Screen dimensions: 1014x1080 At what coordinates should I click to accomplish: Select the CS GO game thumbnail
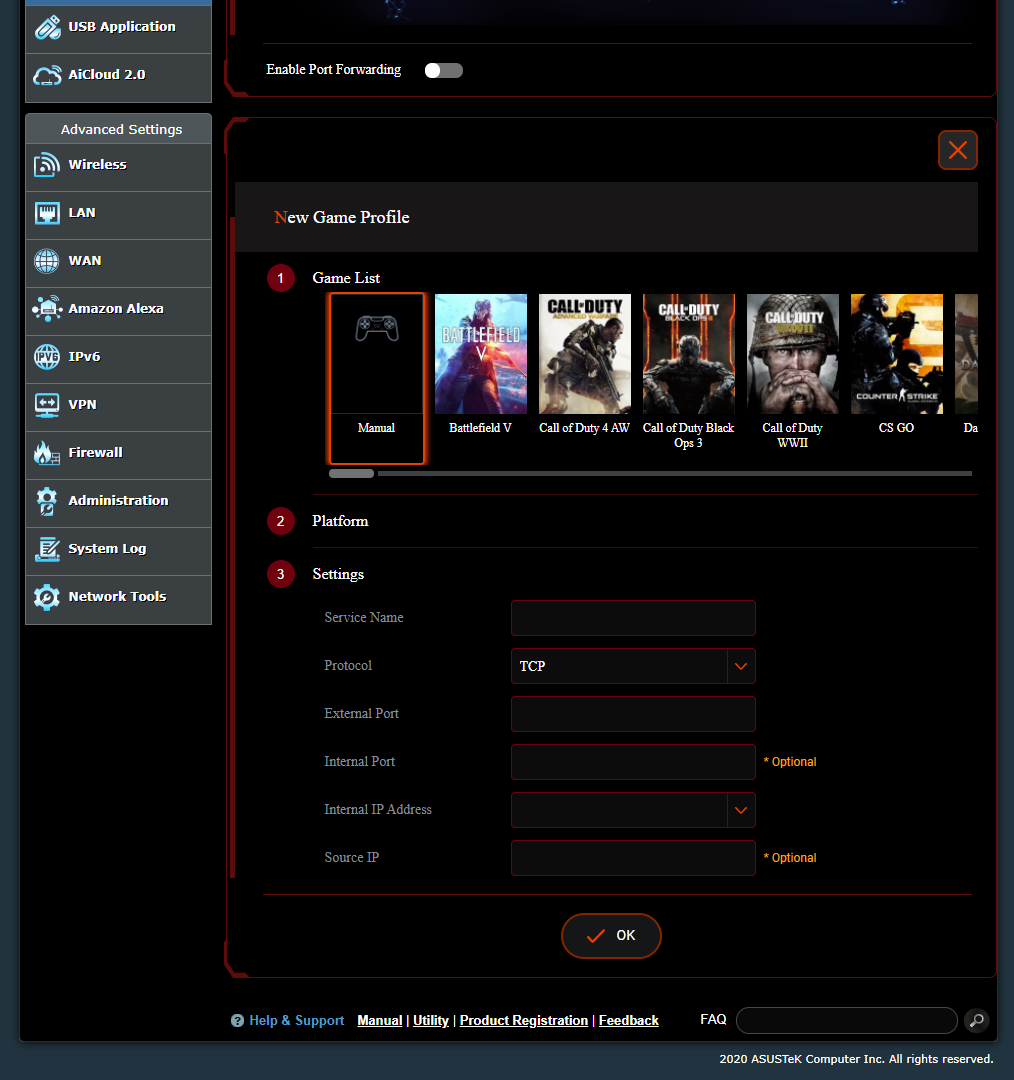pyautogui.click(x=896, y=354)
